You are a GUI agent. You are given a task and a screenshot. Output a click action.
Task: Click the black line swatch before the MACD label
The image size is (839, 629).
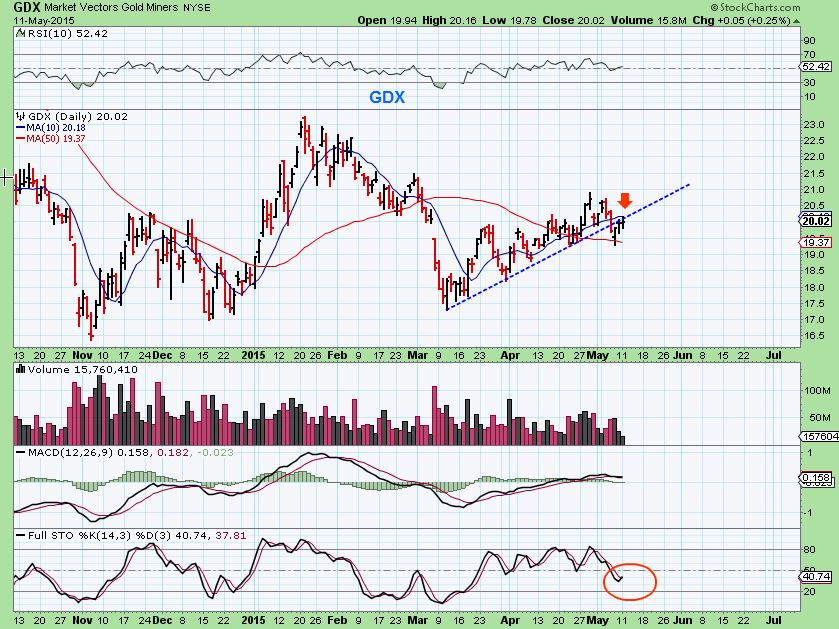tap(21, 452)
